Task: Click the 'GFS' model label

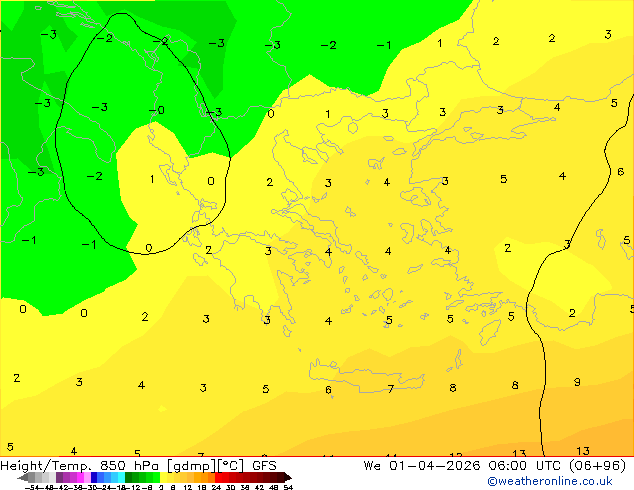Action: [x=264, y=466]
